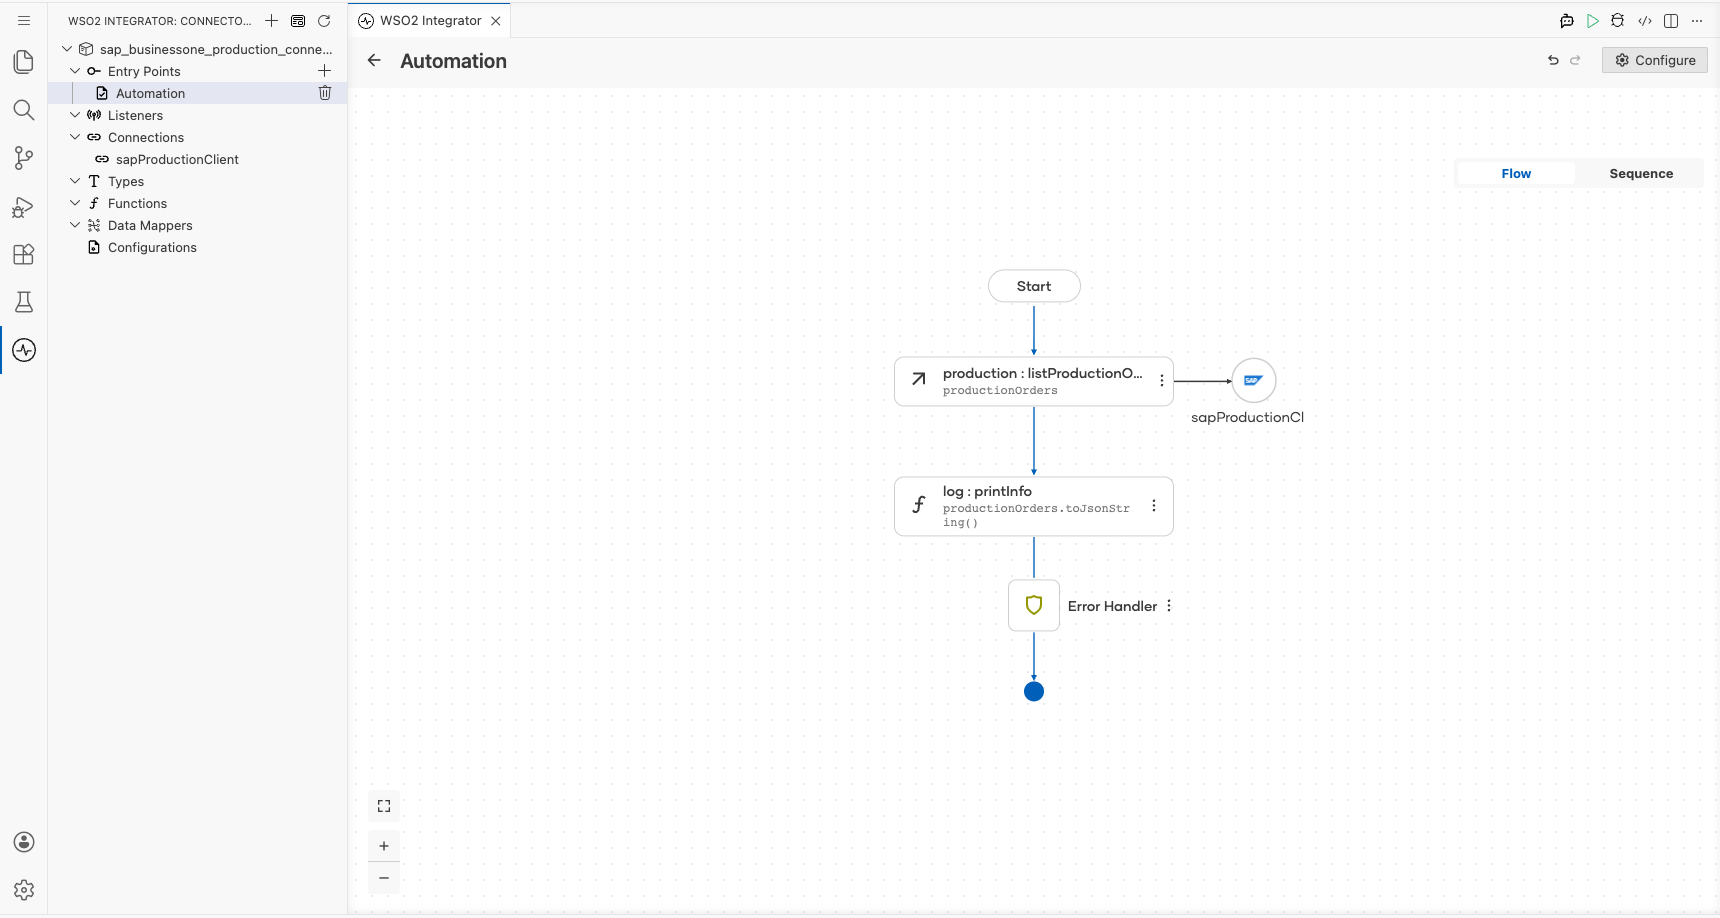1720x918 pixels.
Task: Collapse the Types section
Action: click(x=75, y=181)
